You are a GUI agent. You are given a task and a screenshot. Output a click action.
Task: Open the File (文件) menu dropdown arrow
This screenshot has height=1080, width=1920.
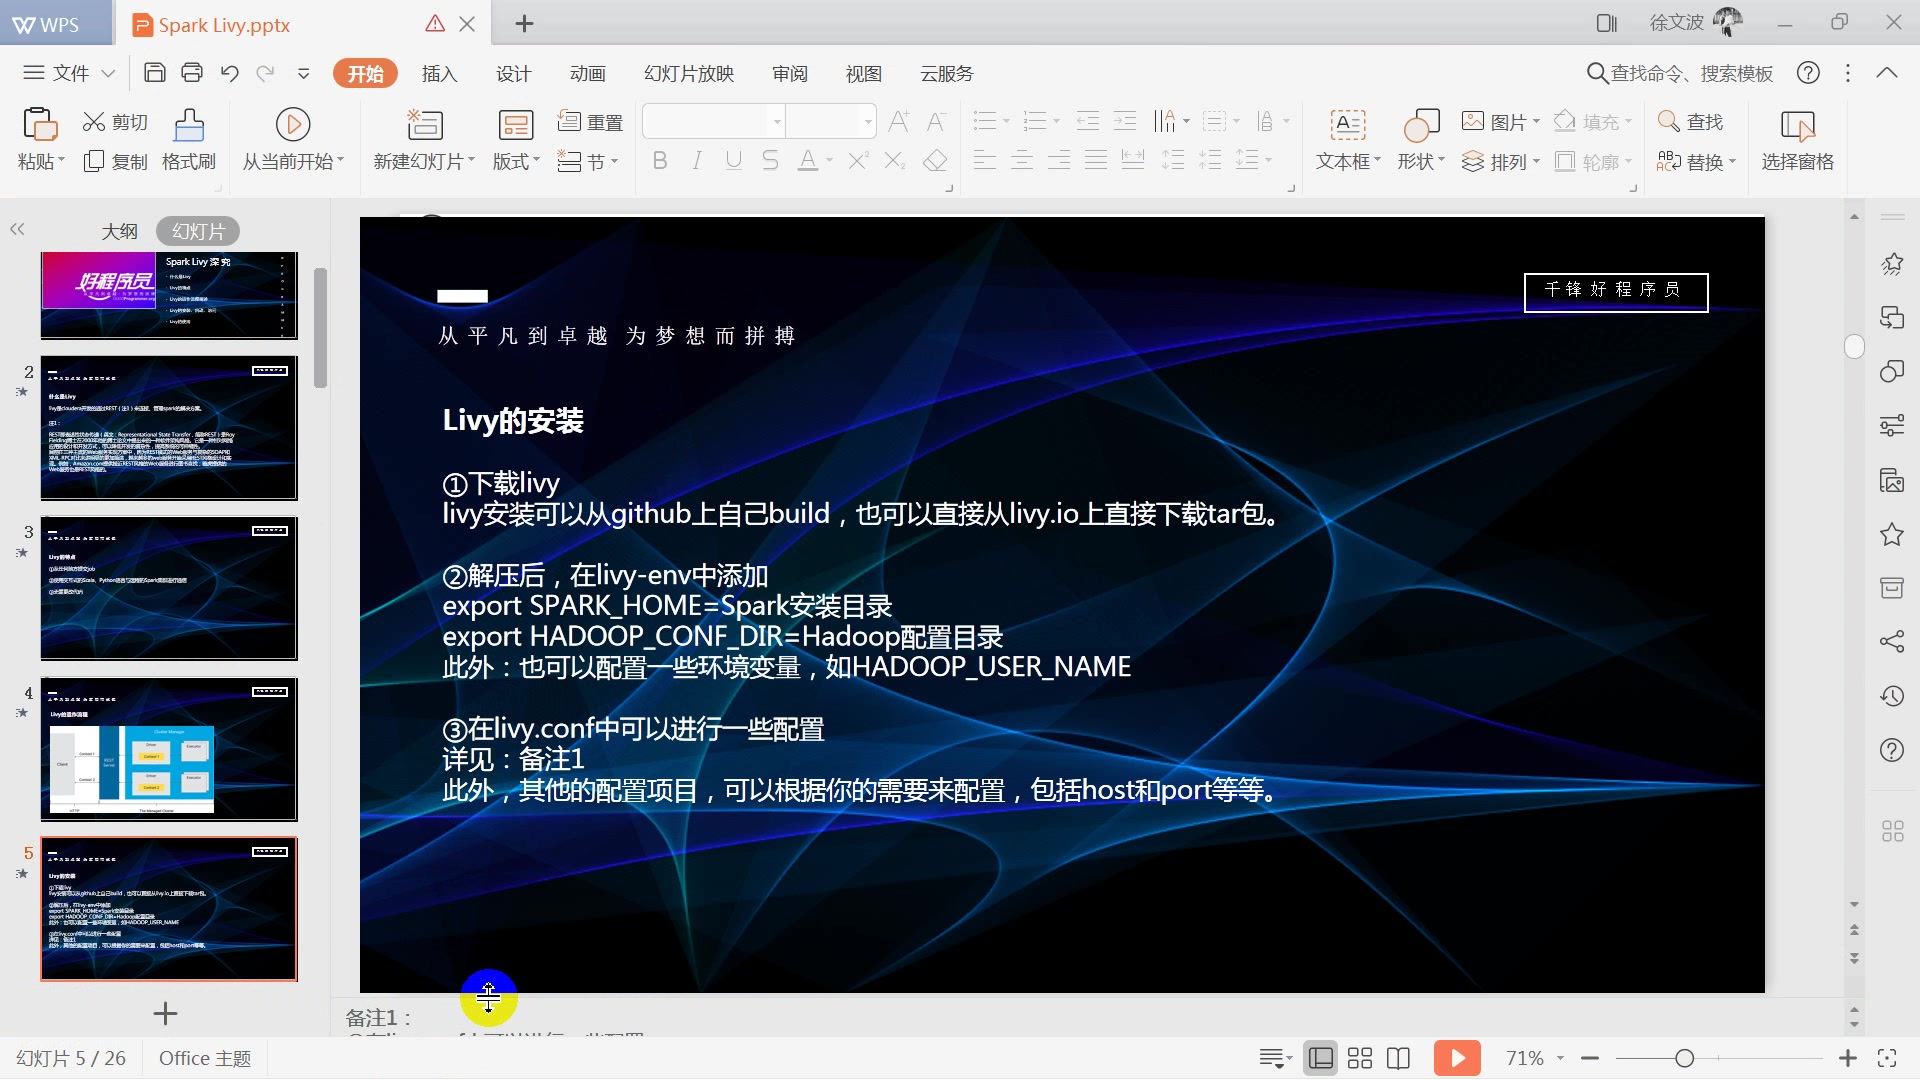click(108, 73)
